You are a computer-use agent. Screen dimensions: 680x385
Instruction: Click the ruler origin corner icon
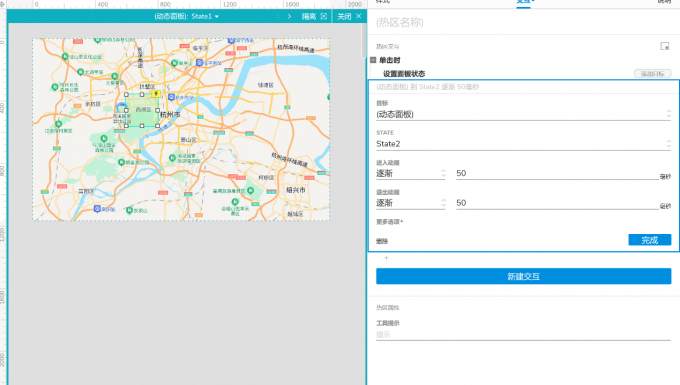click(3, 4)
